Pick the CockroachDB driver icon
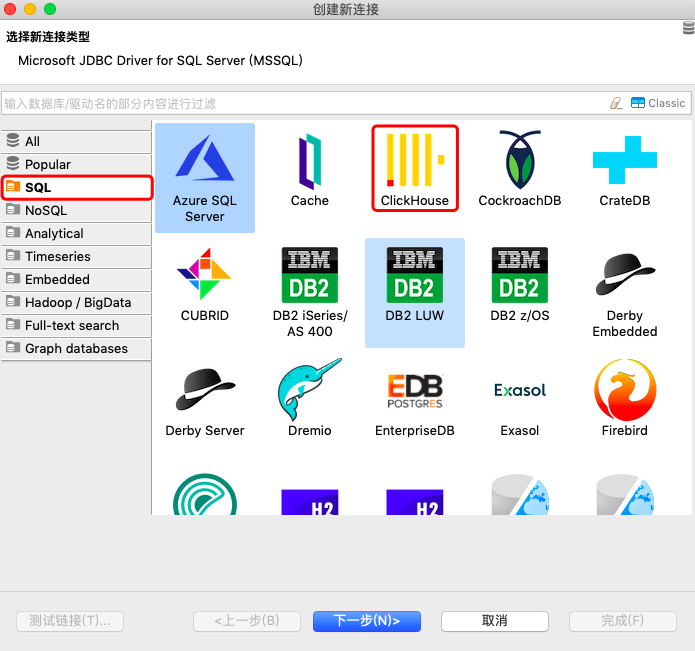Screen dimensions: 695x651 click(x=519, y=168)
